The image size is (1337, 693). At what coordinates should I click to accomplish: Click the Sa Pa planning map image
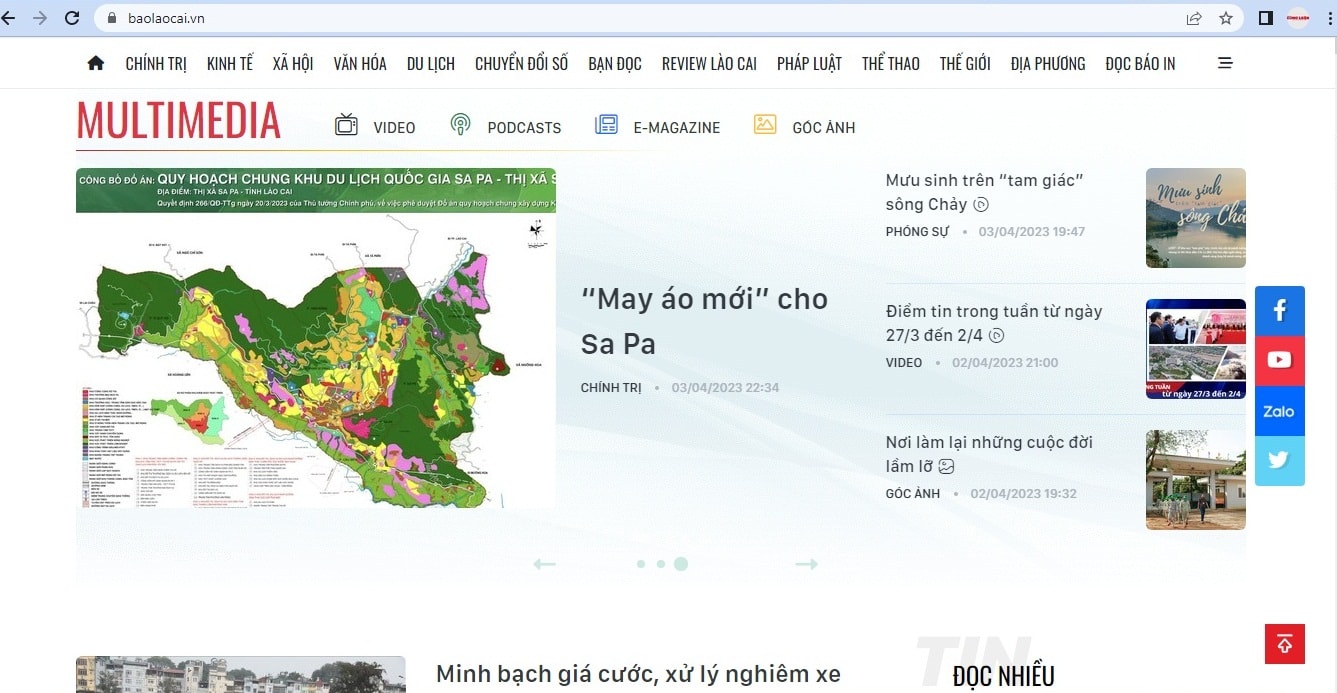(316, 338)
